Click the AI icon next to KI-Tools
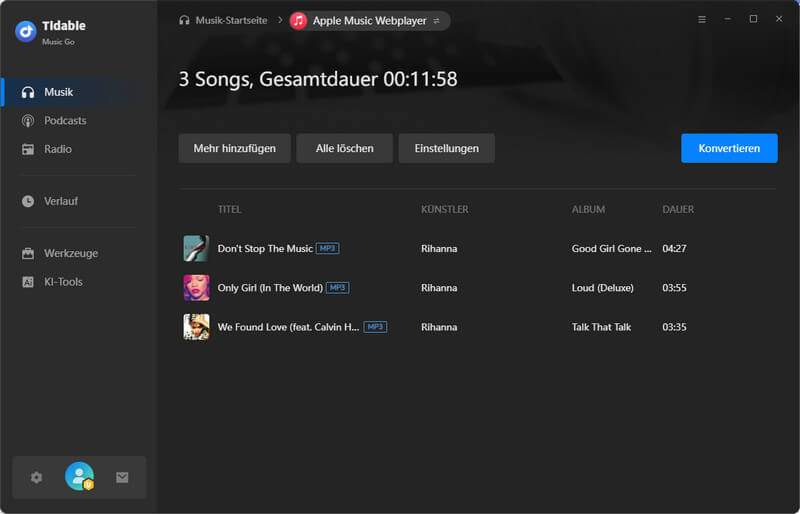Screen dimensions: 800x514 pos(28,282)
